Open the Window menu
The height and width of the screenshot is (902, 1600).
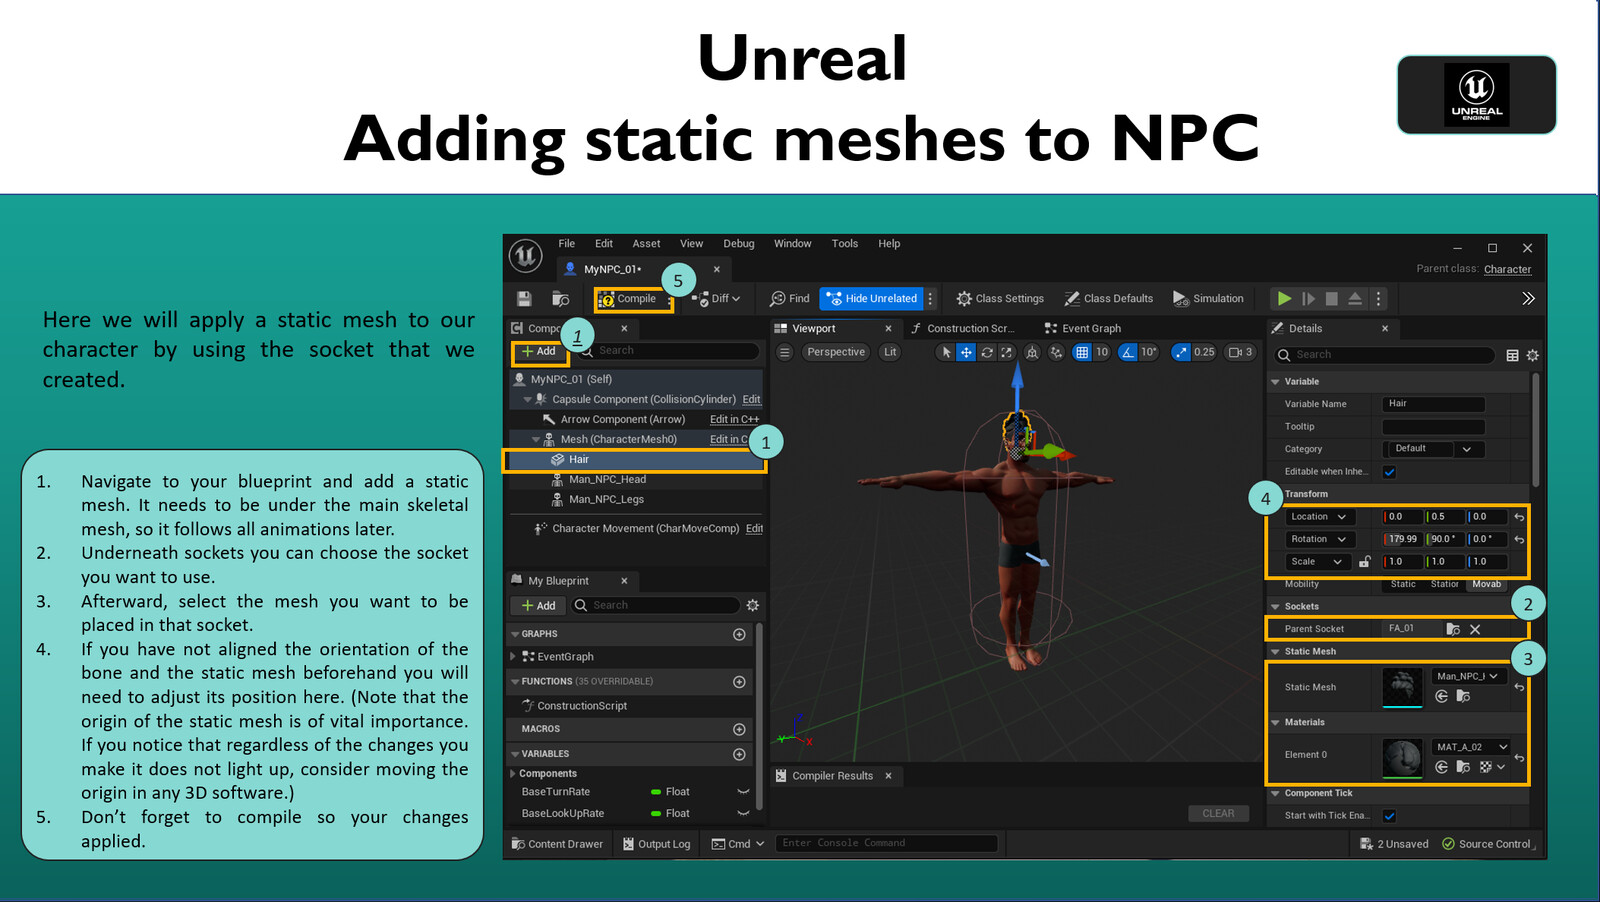click(792, 243)
